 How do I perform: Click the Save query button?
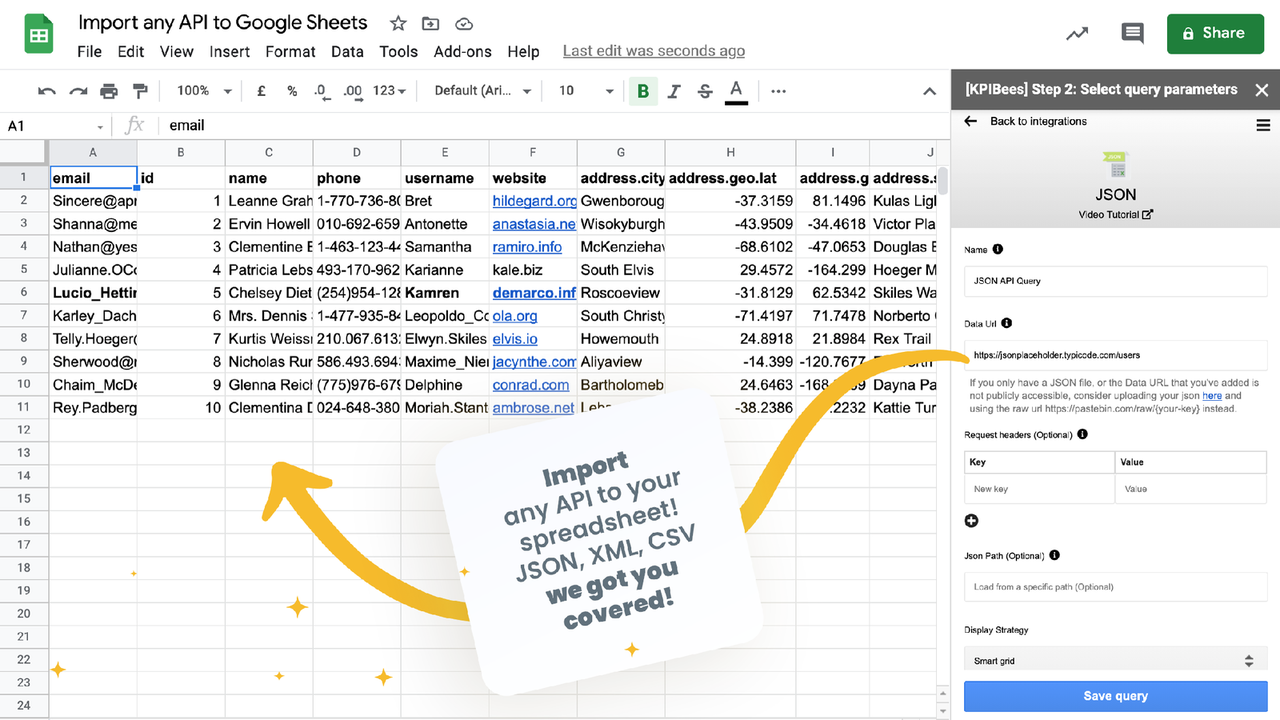1115,696
